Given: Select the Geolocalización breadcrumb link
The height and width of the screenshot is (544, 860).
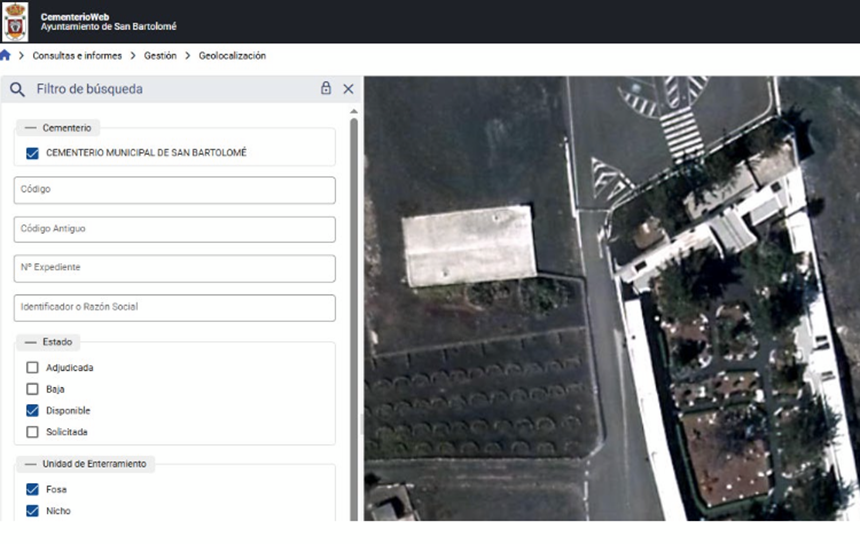Looking at the screenshot, I should click(232, 56).
